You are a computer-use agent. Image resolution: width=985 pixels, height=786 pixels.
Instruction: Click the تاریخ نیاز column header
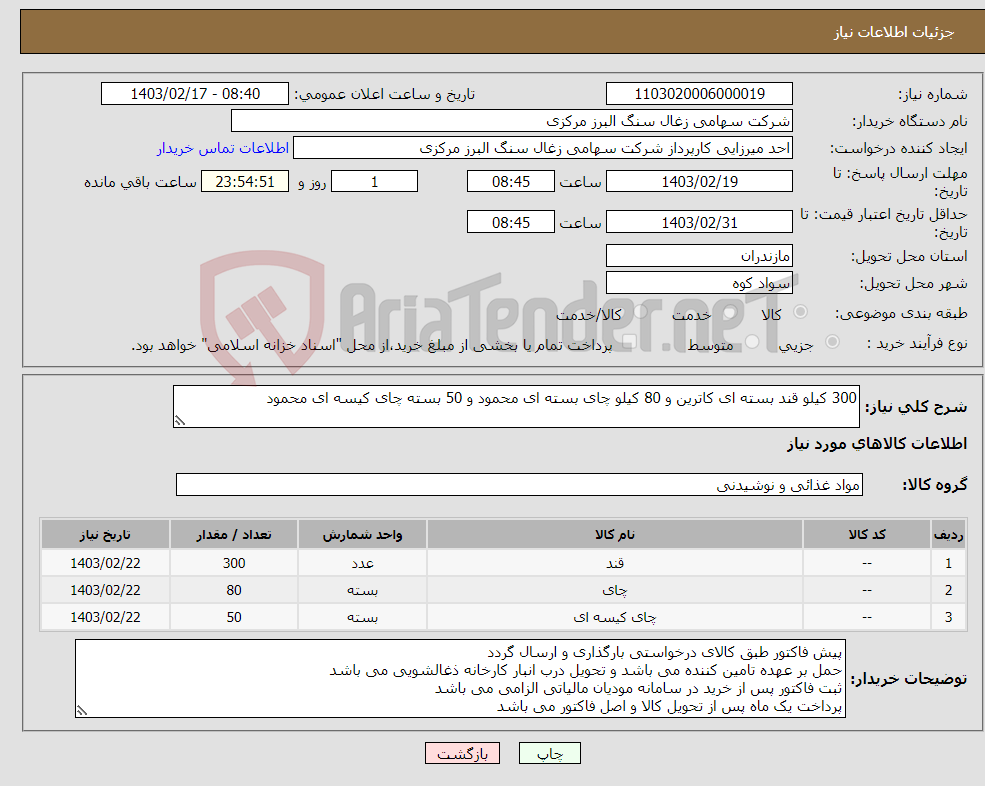[105, 535]
